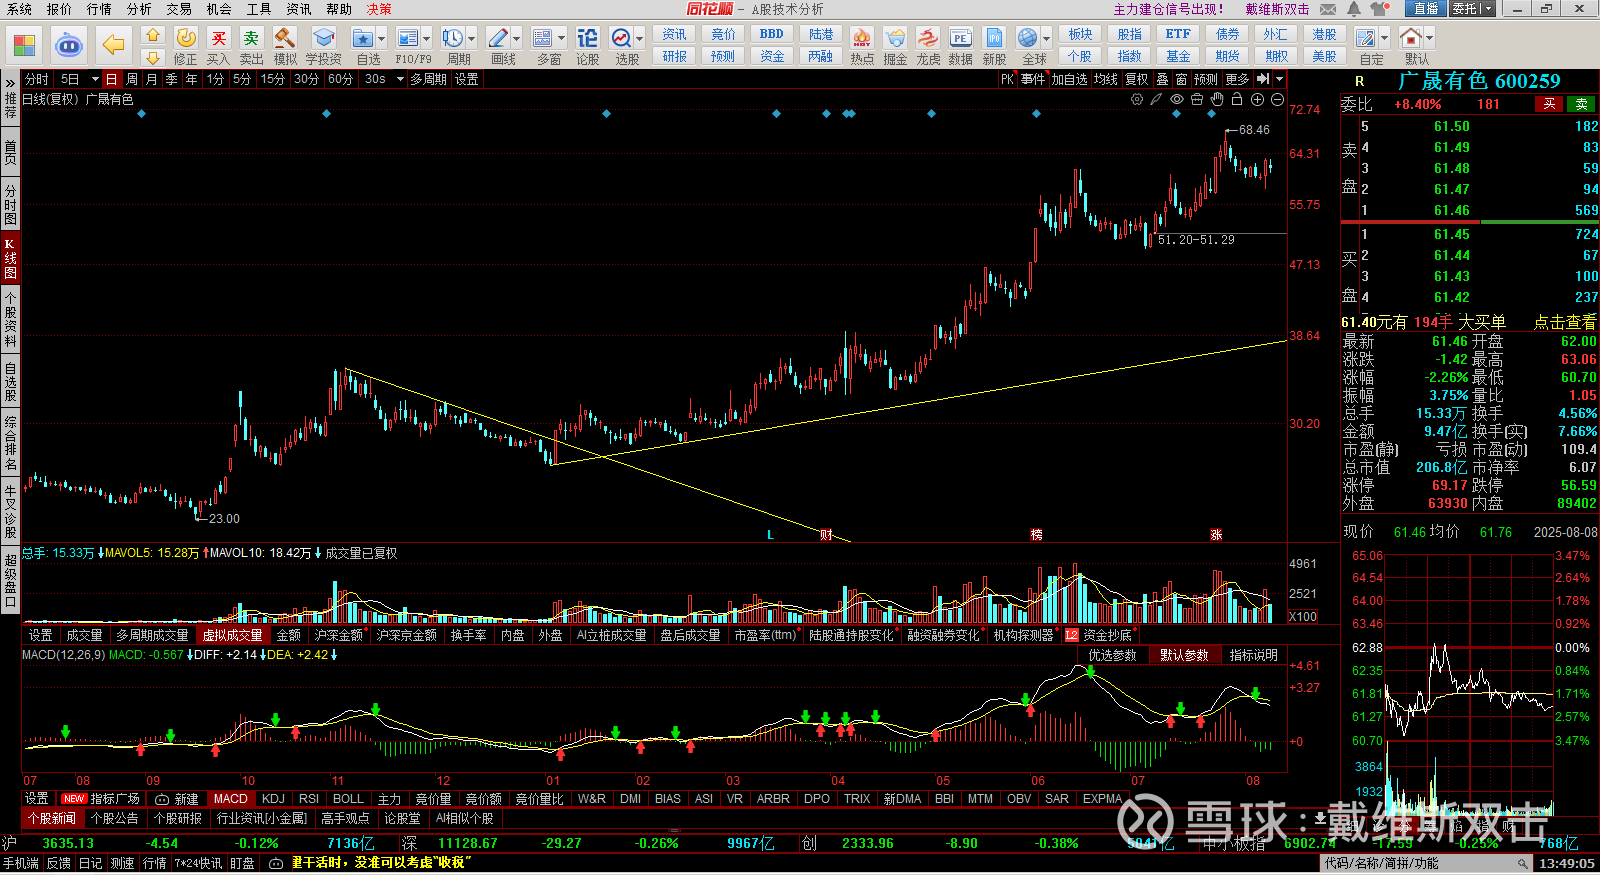Click the ETF button
This screenshot has height=875, width=1600.
(x=1178, y=34)
